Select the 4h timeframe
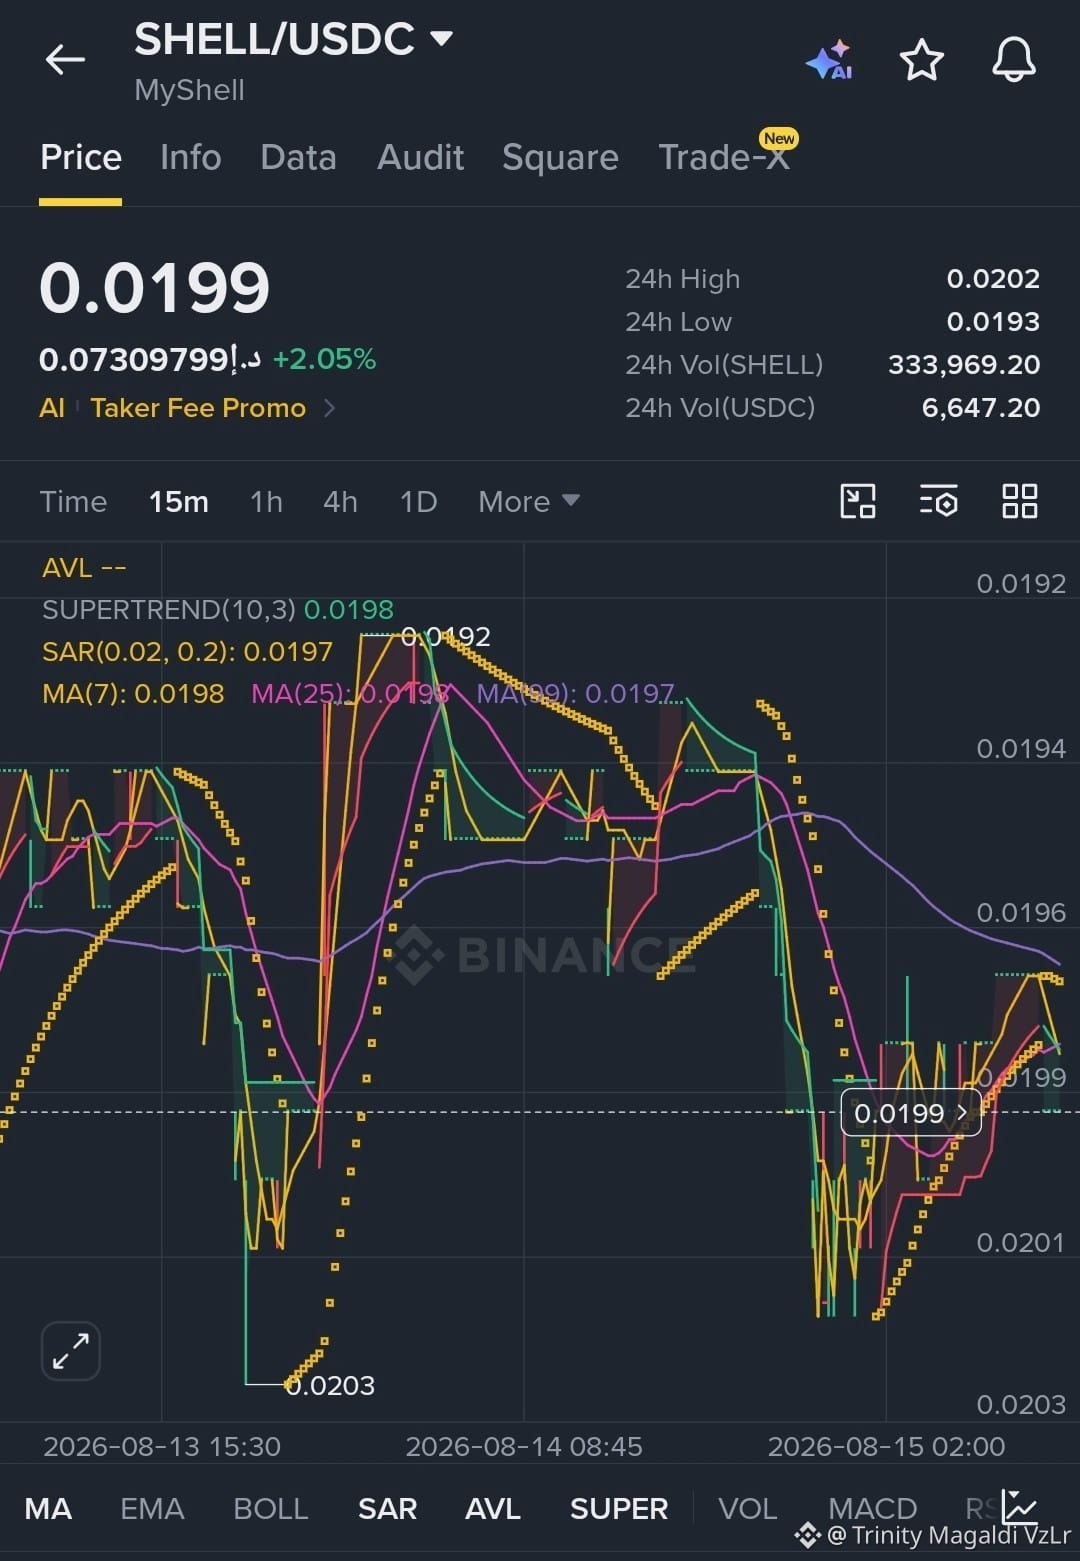1080x1561 pixels. pos(340,501)
